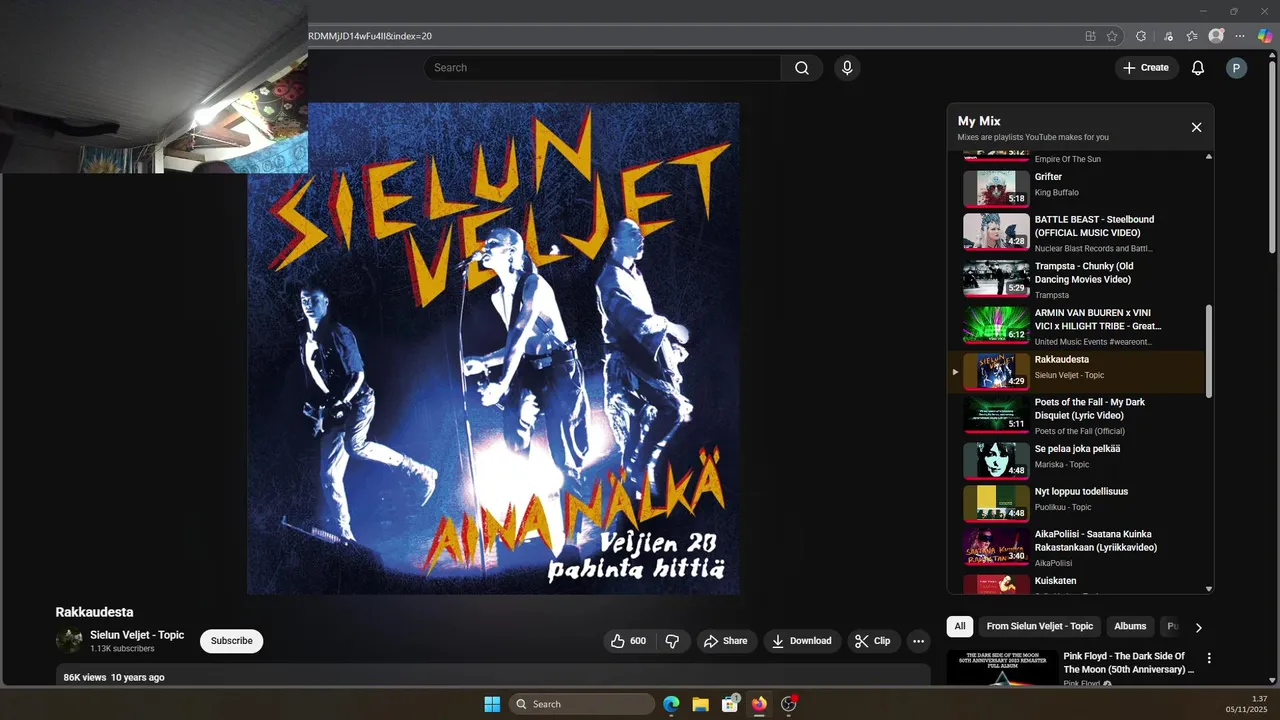Open the Create menu
The height and width of the screenshot is (720, 1280).
[1146, 68]
